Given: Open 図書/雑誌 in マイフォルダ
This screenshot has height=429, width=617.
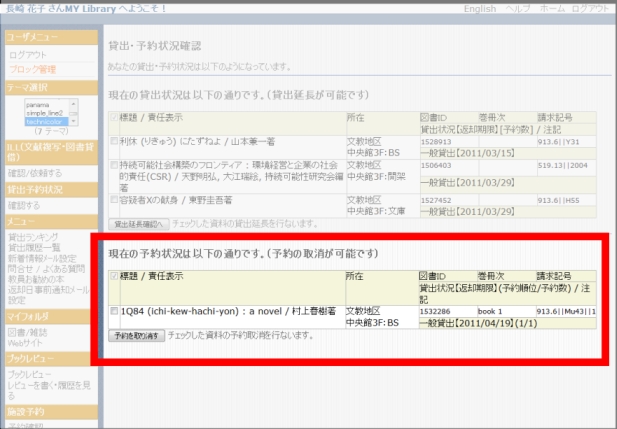Looking at the screenshot, I should (x=27, y=333).
